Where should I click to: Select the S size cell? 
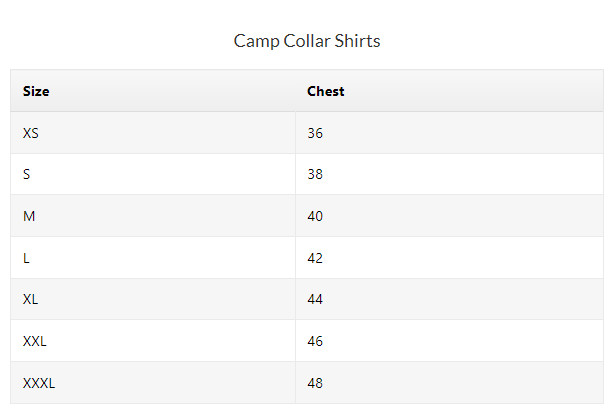tap(27, 174)
